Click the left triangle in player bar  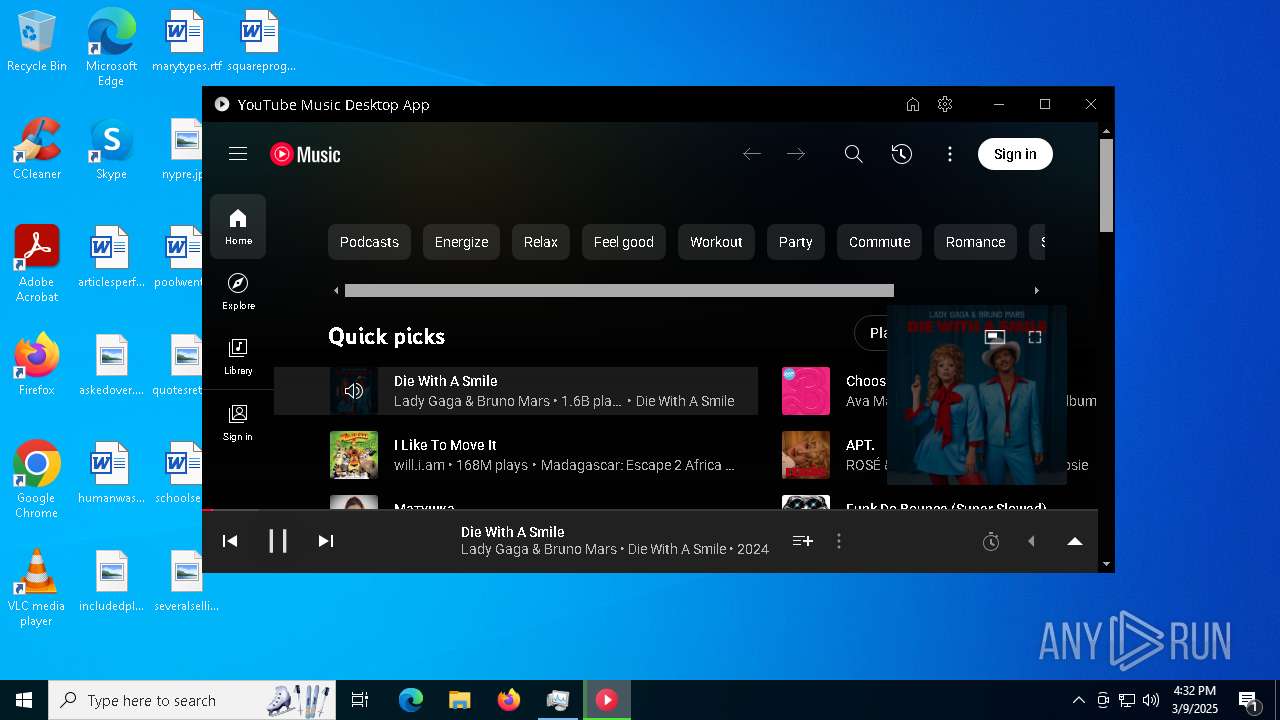pos(1031,541)
